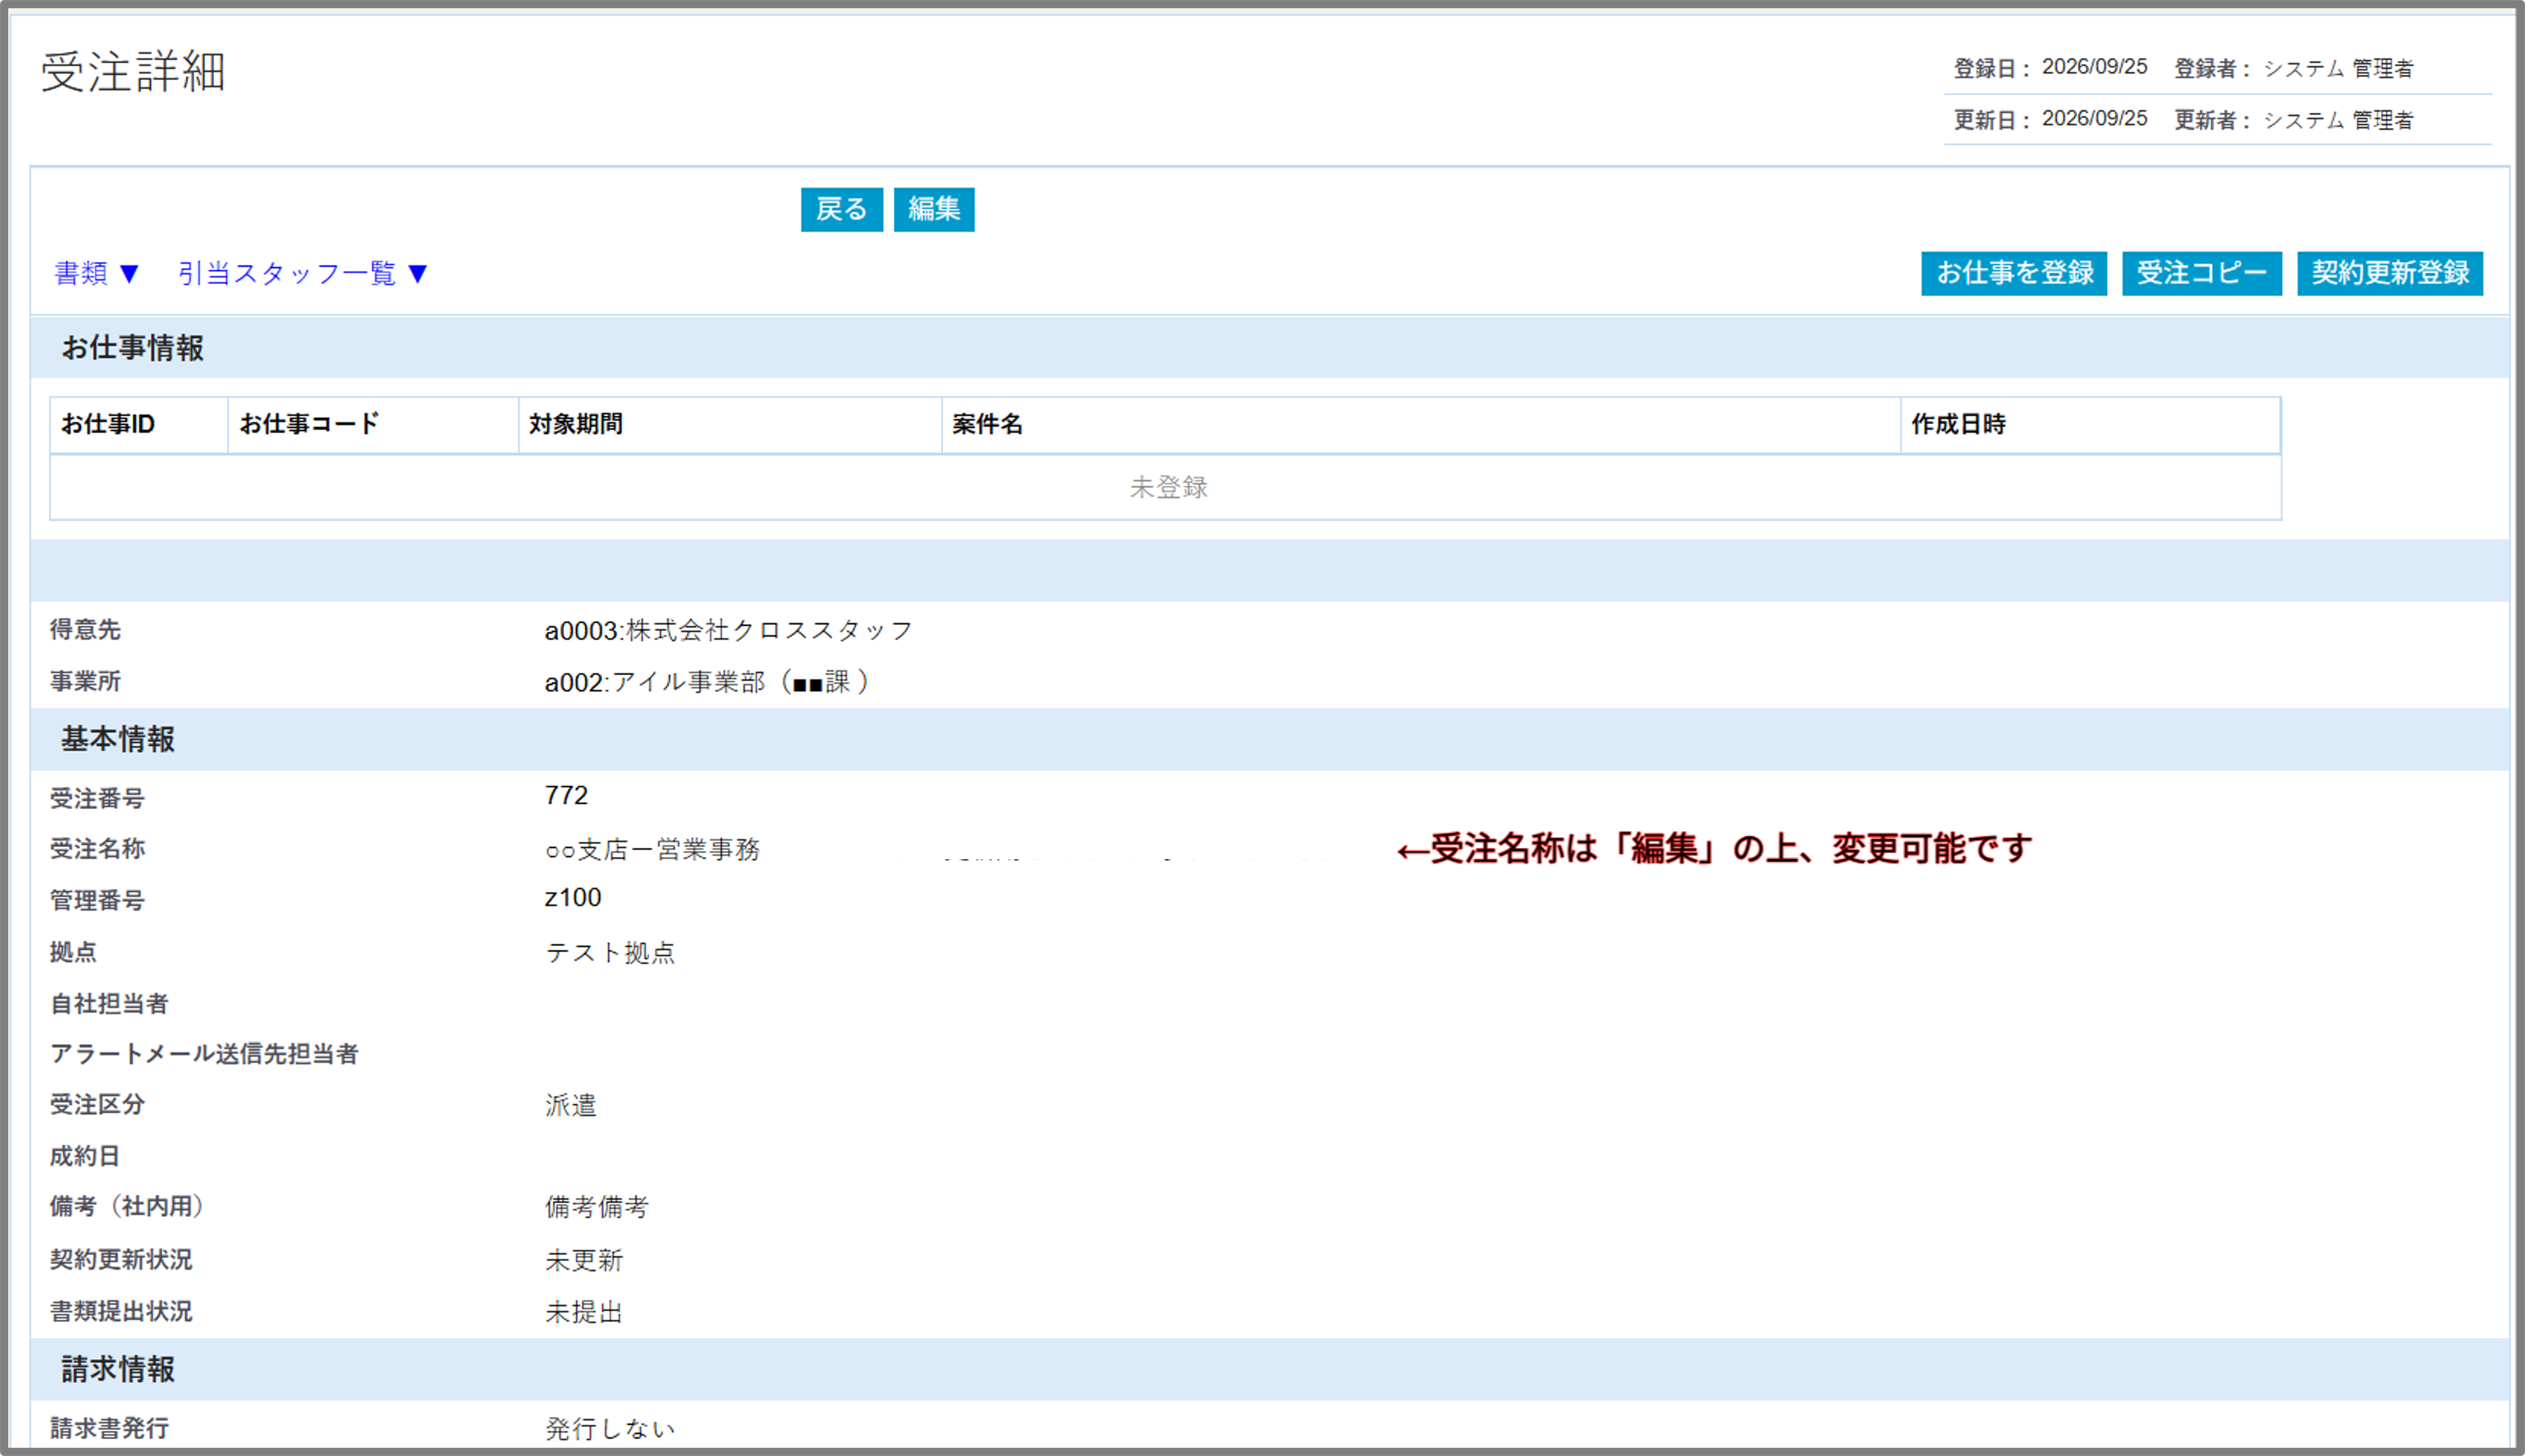Expand the 書類 ▼ dropdown

[x=96, y=273]
